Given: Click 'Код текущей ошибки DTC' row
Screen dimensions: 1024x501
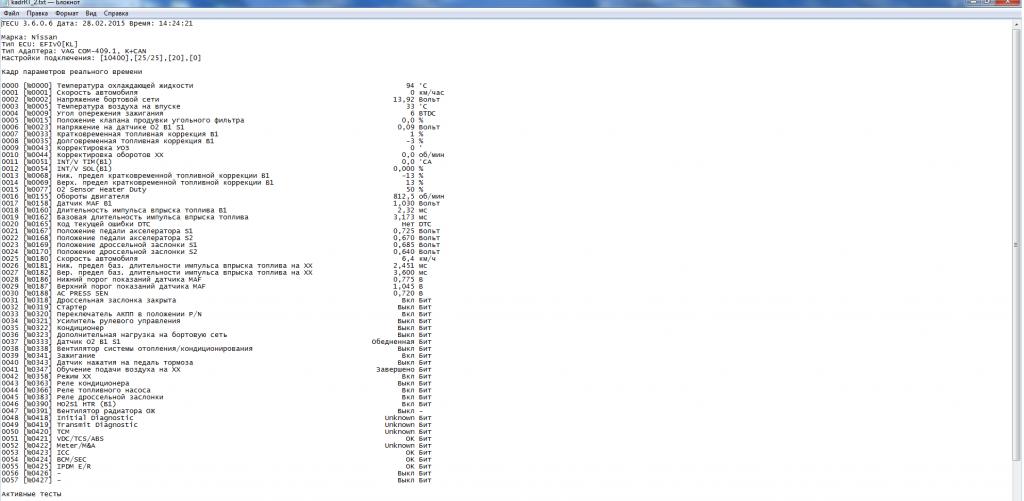Looking at the screenshot, I should [223, 224].
